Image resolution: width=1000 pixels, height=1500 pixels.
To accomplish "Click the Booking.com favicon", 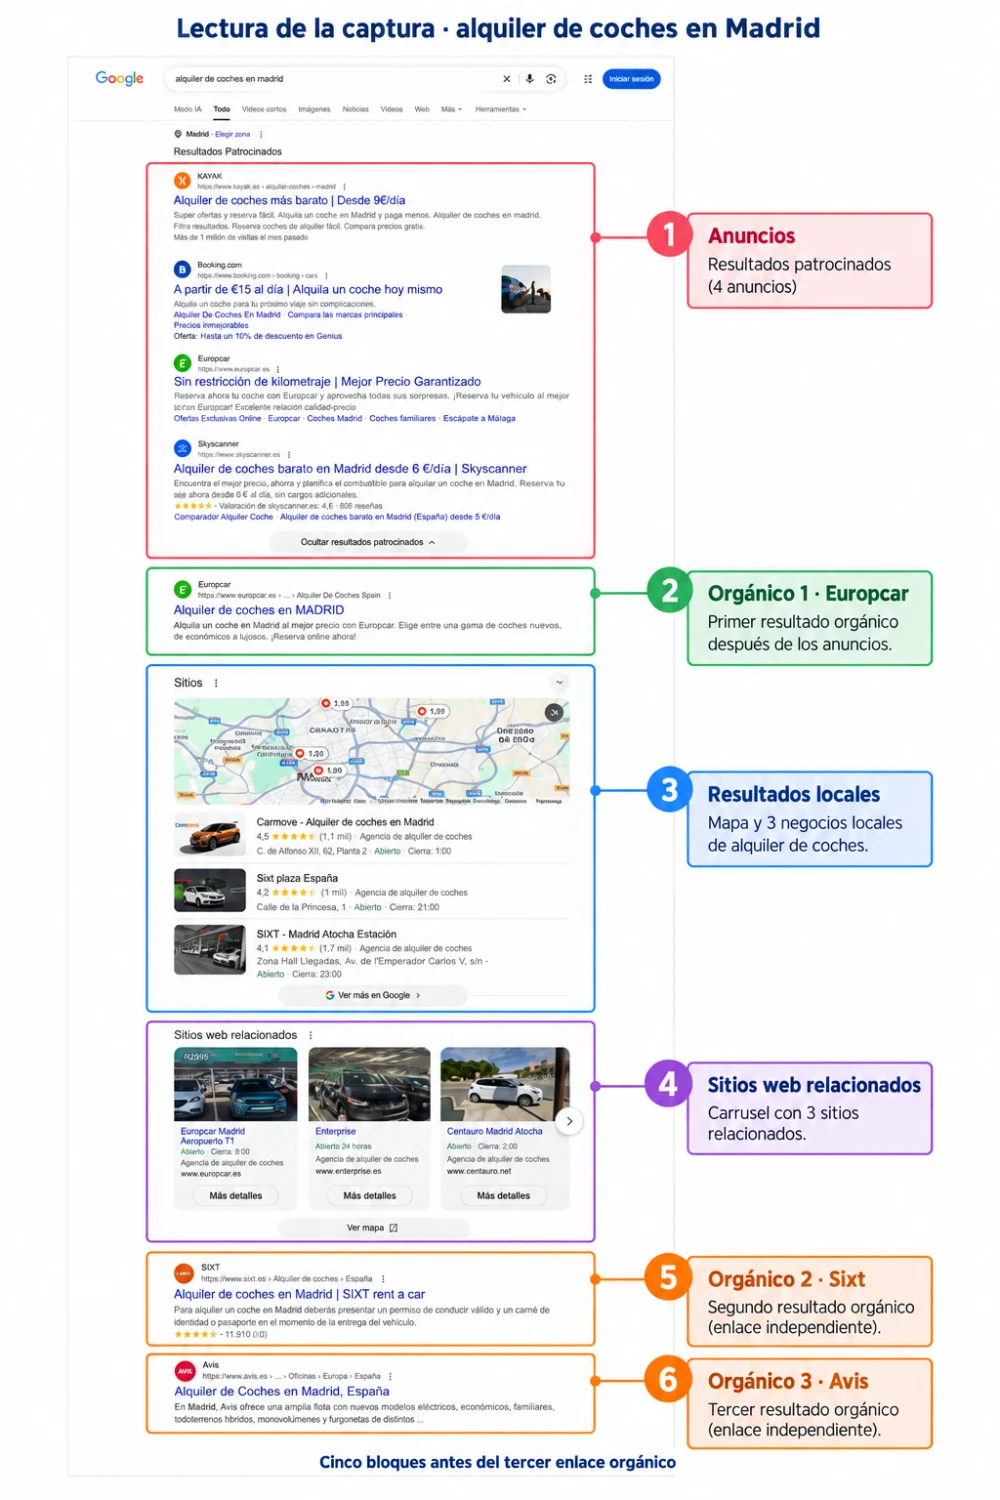I will coord(182,269).
